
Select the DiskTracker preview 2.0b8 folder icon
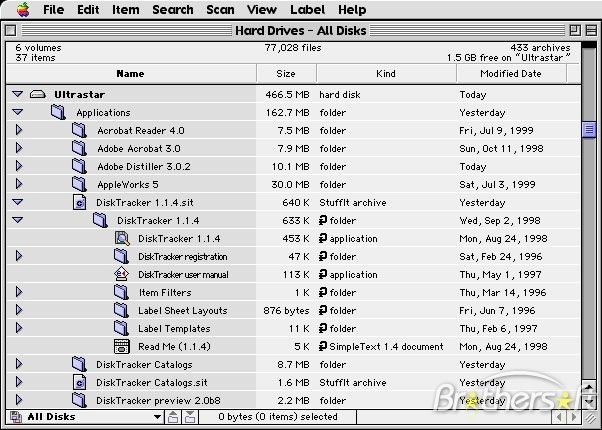coord(79,400)
